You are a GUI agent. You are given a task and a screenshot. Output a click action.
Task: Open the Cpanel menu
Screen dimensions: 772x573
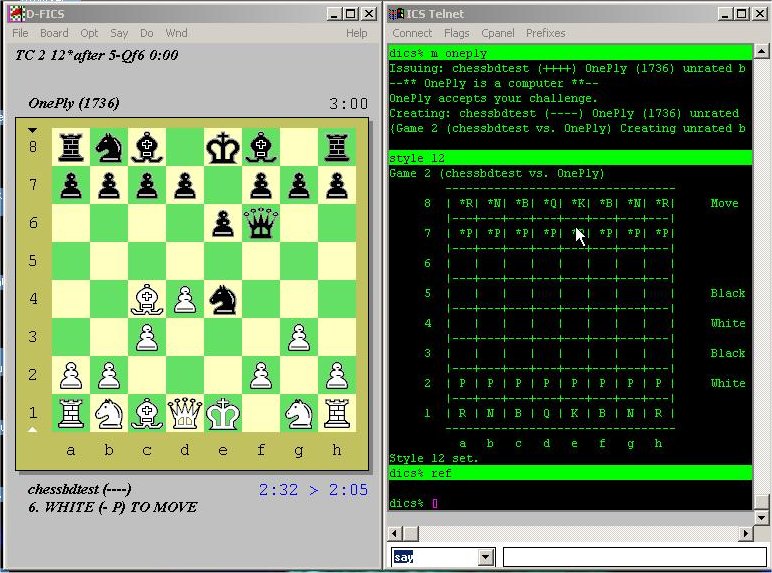tap(498, 33)
